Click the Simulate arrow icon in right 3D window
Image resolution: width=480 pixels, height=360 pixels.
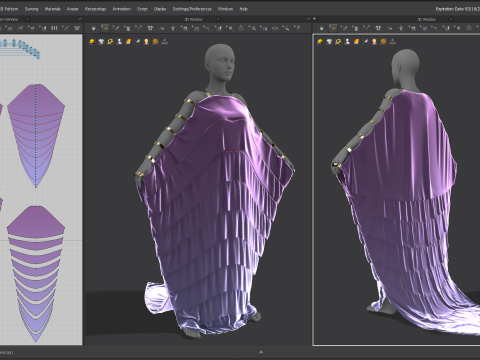point(322,28)
